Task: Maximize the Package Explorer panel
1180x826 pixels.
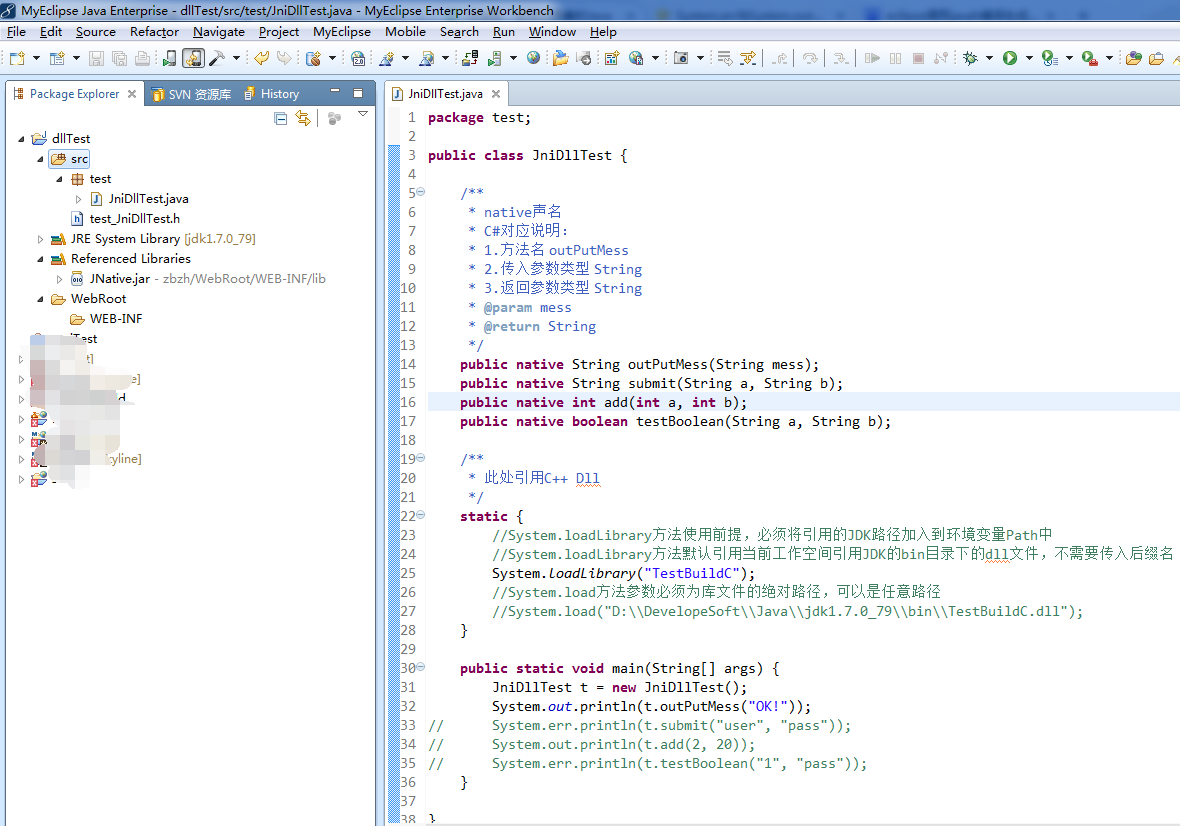Action: coord(358,93)
